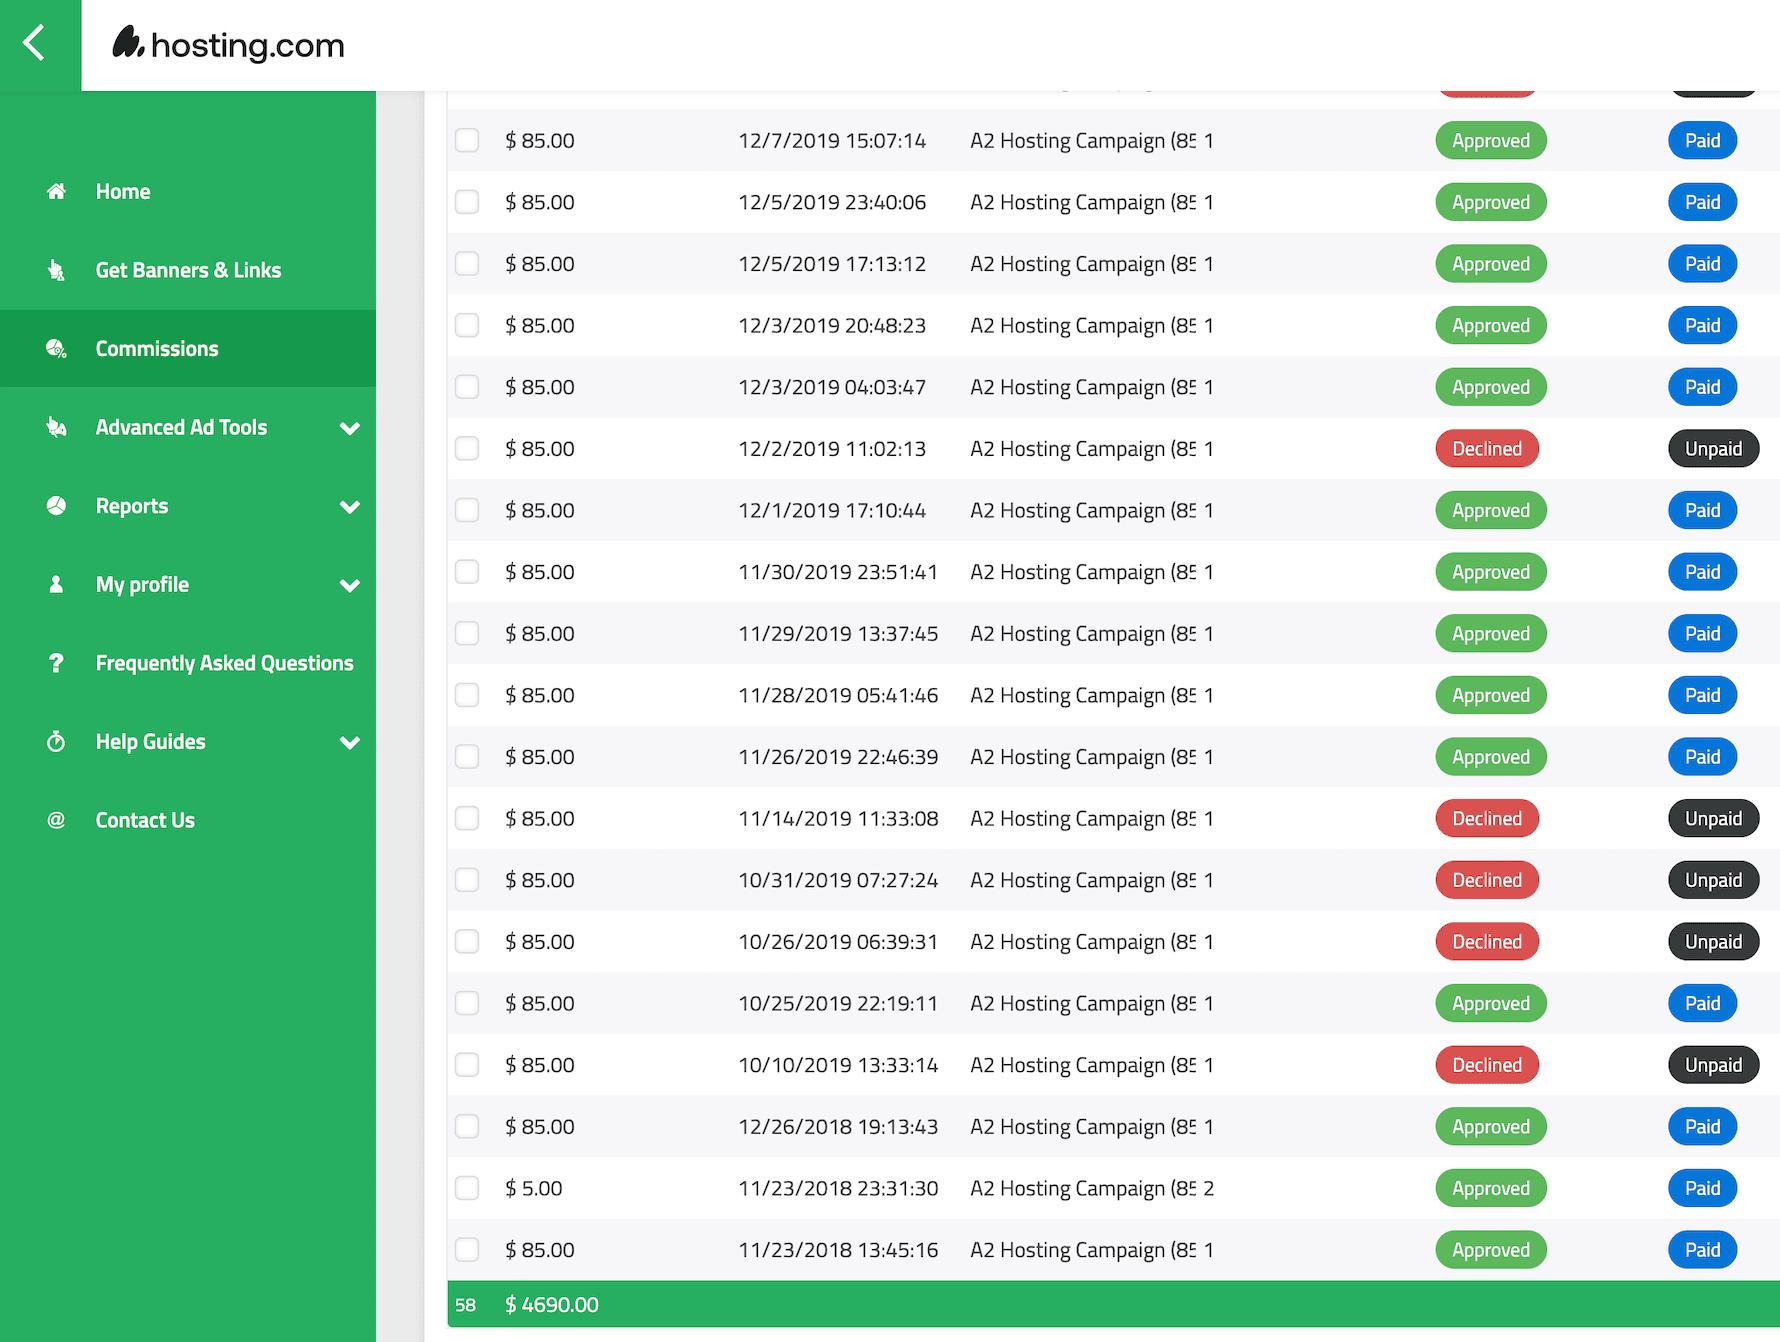Click the Help Guides menu label
The image size is (1780, 1342).
(x=151, y=742)
